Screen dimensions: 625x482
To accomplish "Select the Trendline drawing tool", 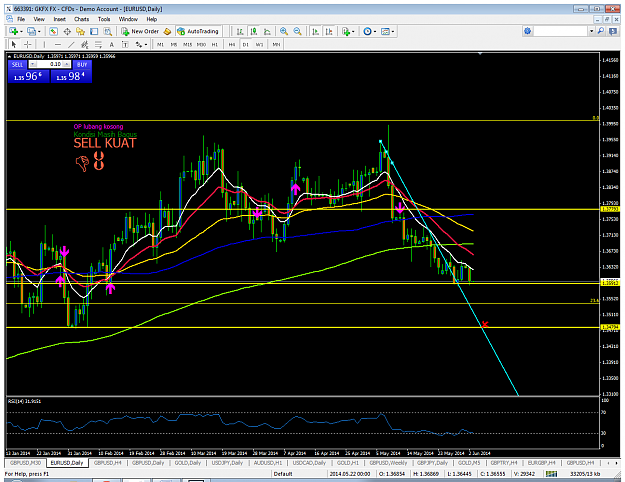I will tap(71, 44).
